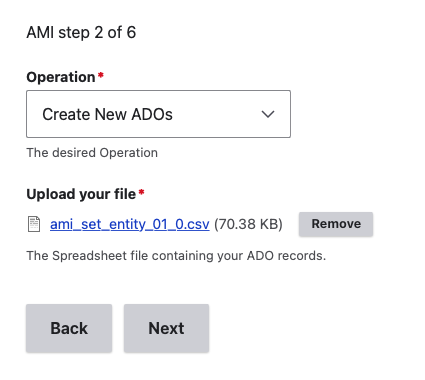Image resolution: width=425 pixels, height=380 pixels.
Task: Click the red asterisk beside Operation
Action: (x=101, y=75)
